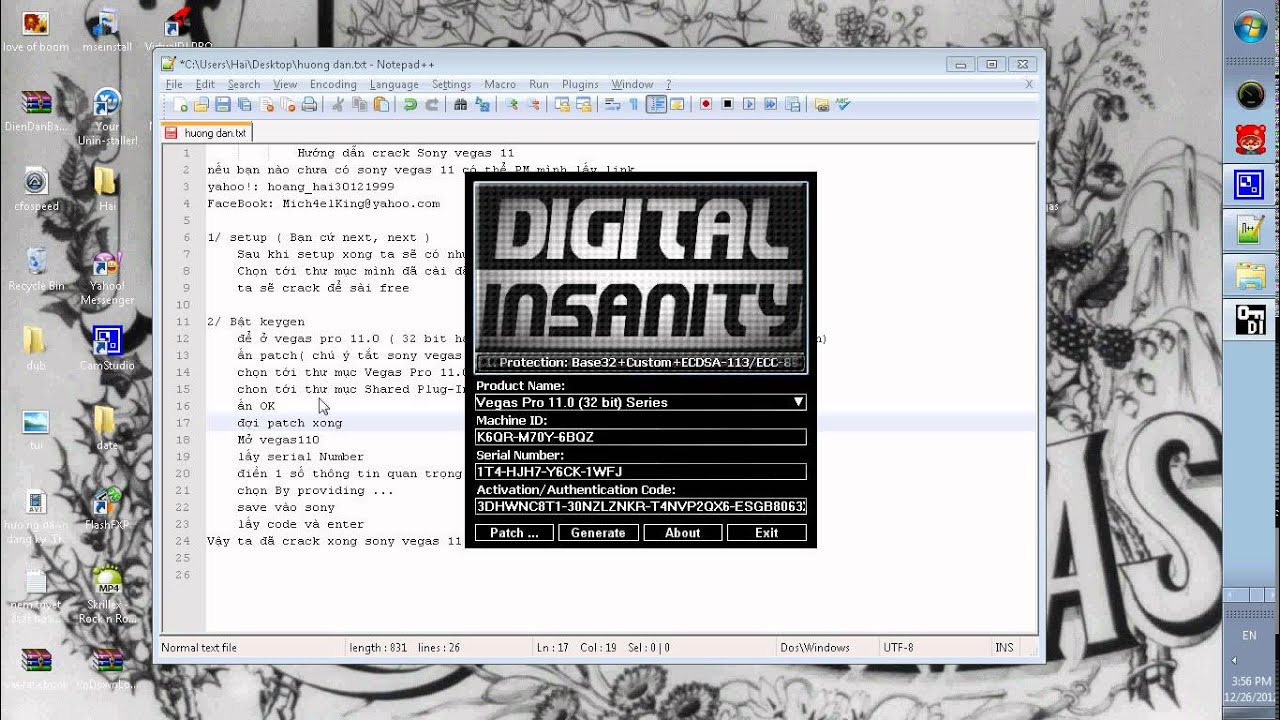Click the Activation/Authentication Code field
Image resolution: width=1280 pixels, height=720 pixels.
[640, 506]
